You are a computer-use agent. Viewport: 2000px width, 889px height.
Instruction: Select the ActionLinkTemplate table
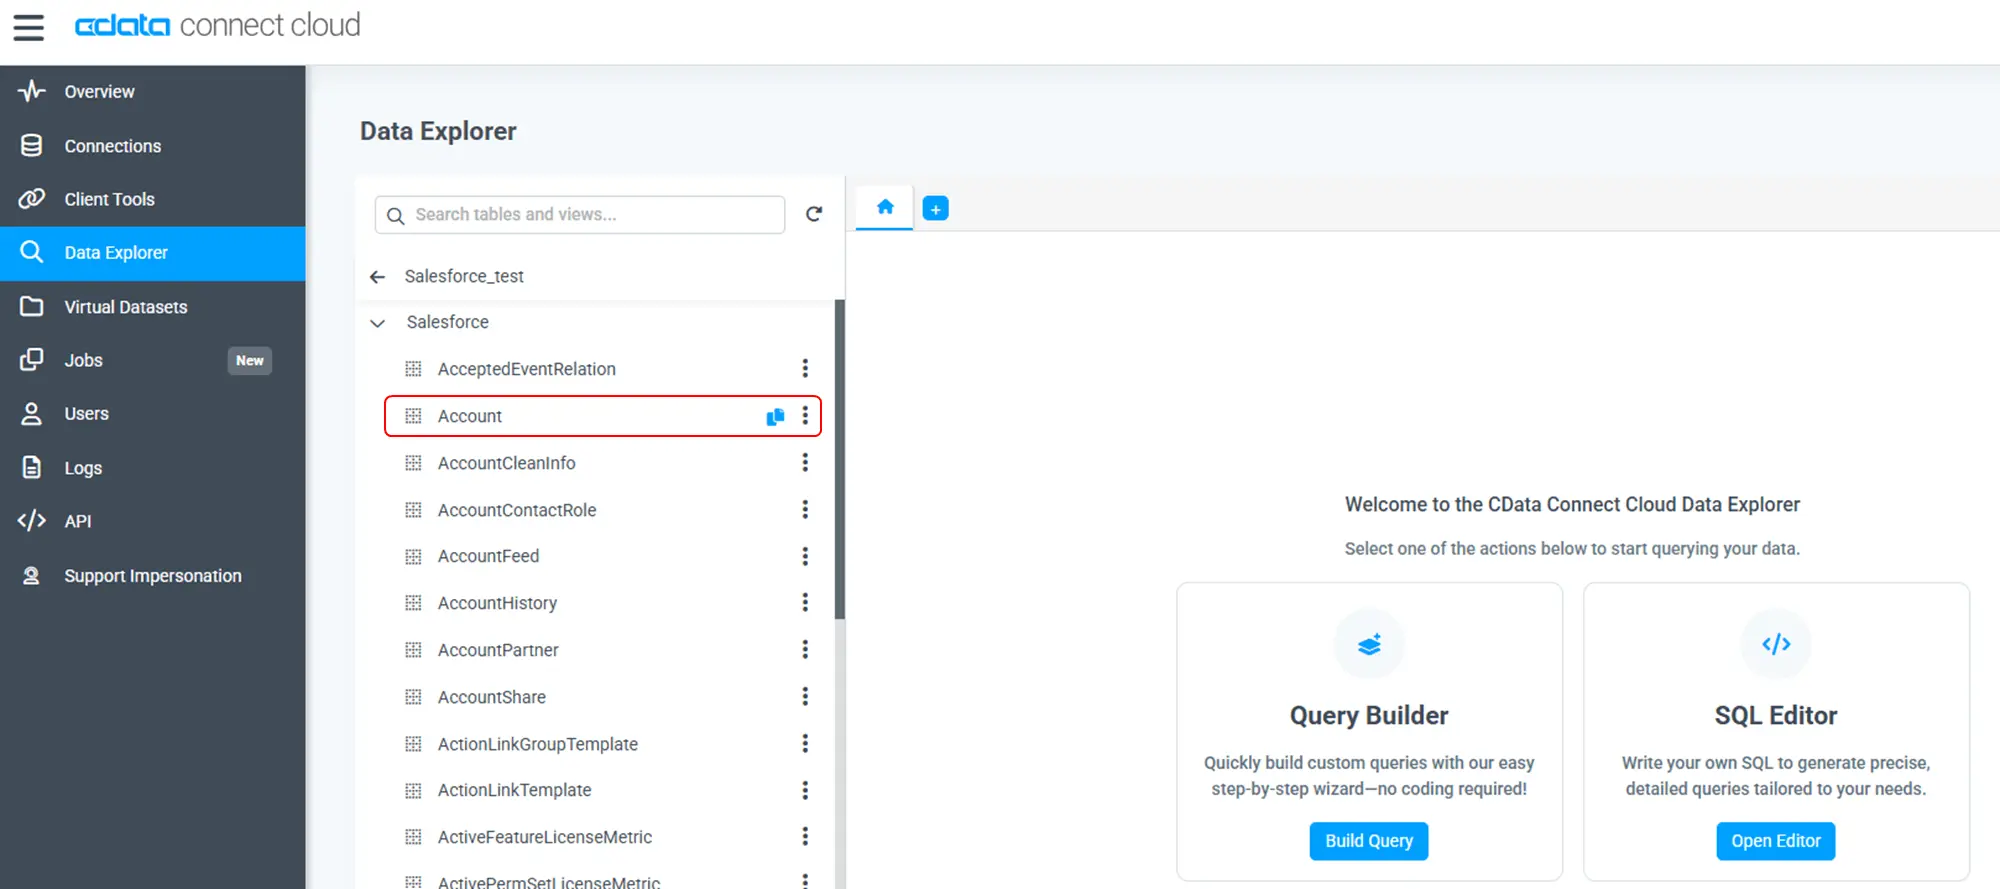515,790
